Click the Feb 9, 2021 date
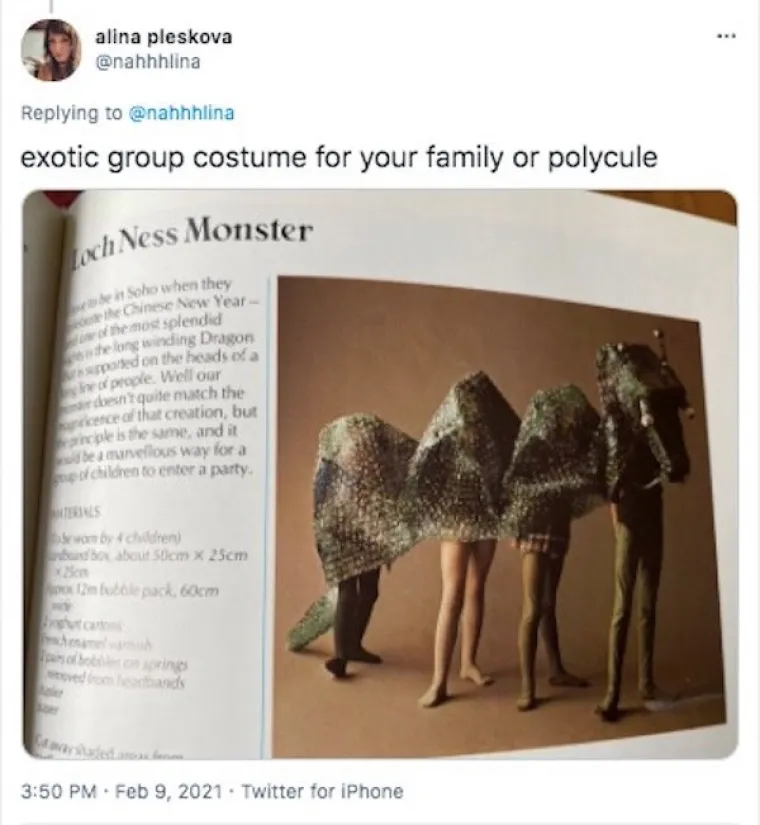Screen dimensions: 760x825 pos(168,791)
